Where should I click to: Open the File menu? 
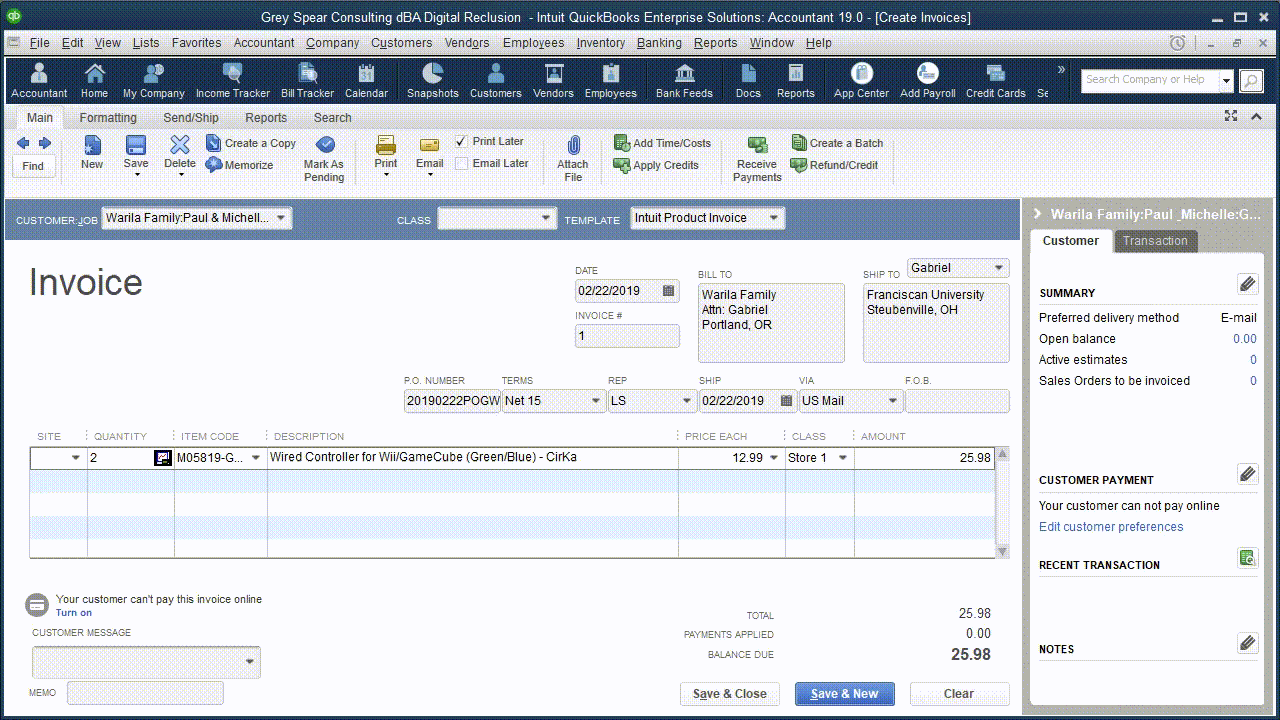39,43
